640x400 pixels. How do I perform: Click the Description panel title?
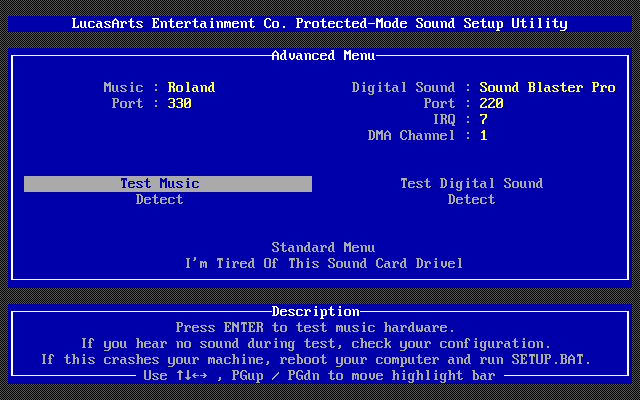tap(316, 312)
